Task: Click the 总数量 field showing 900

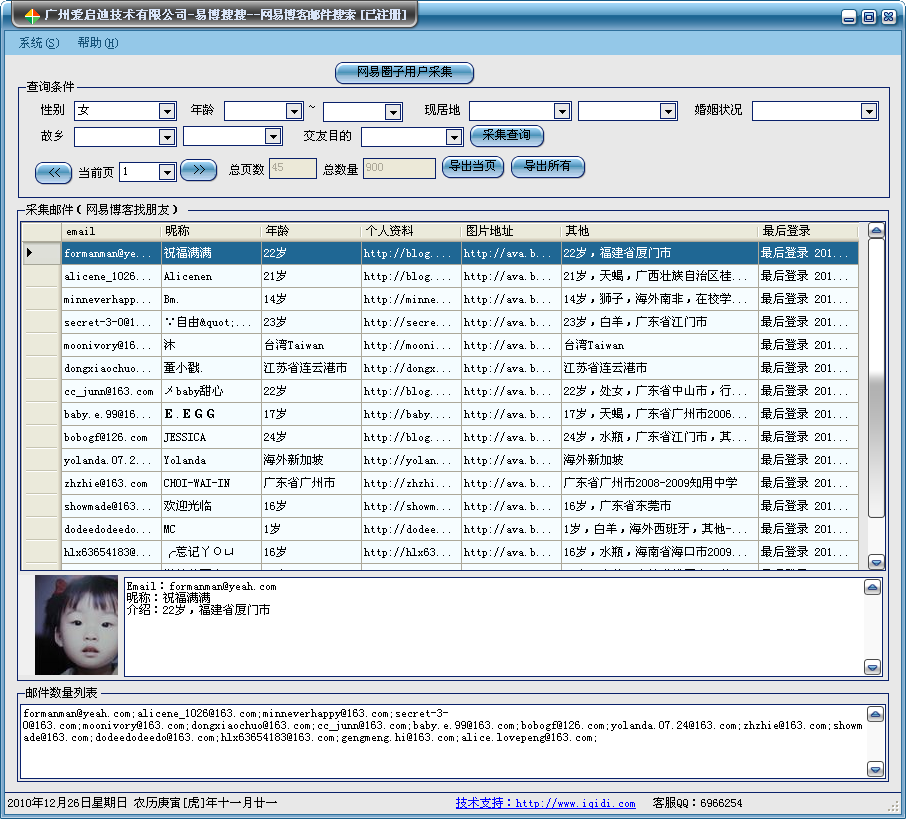Action: (x=399, y=168)
